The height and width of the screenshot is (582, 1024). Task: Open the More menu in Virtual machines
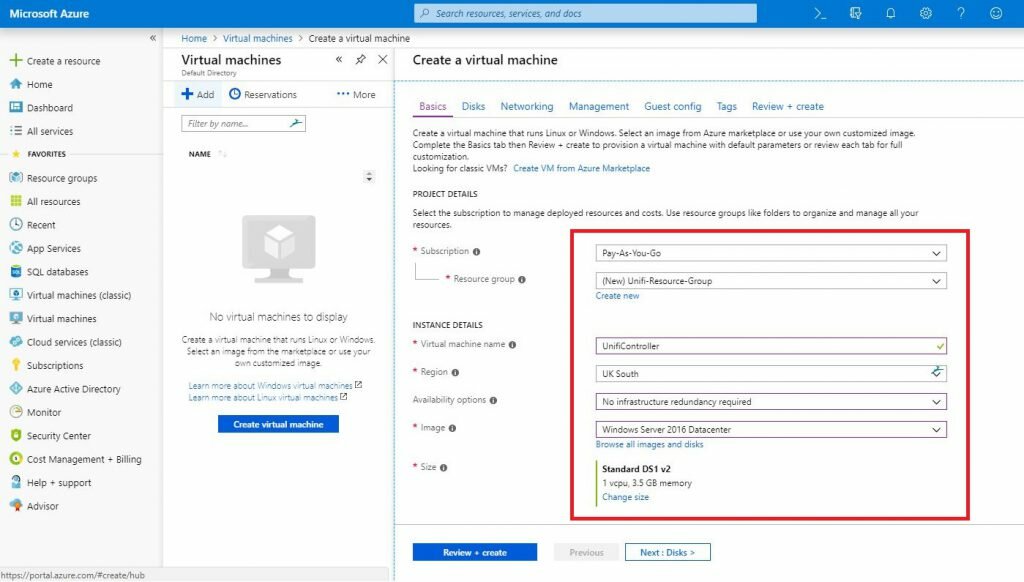pos(356,94)
